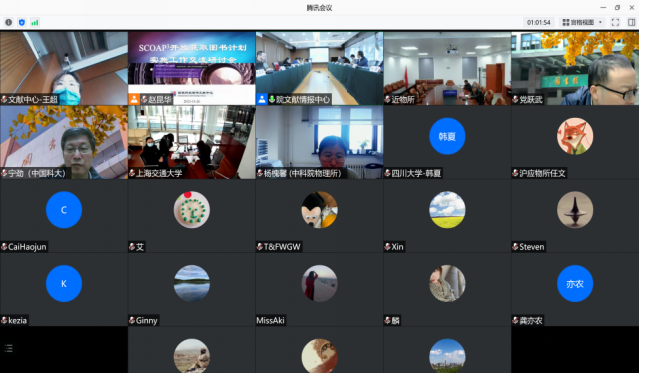Viewport: 660px width, 373px height.
Task: Select the MissAki participant avatar
Action: tap(319, 283)
